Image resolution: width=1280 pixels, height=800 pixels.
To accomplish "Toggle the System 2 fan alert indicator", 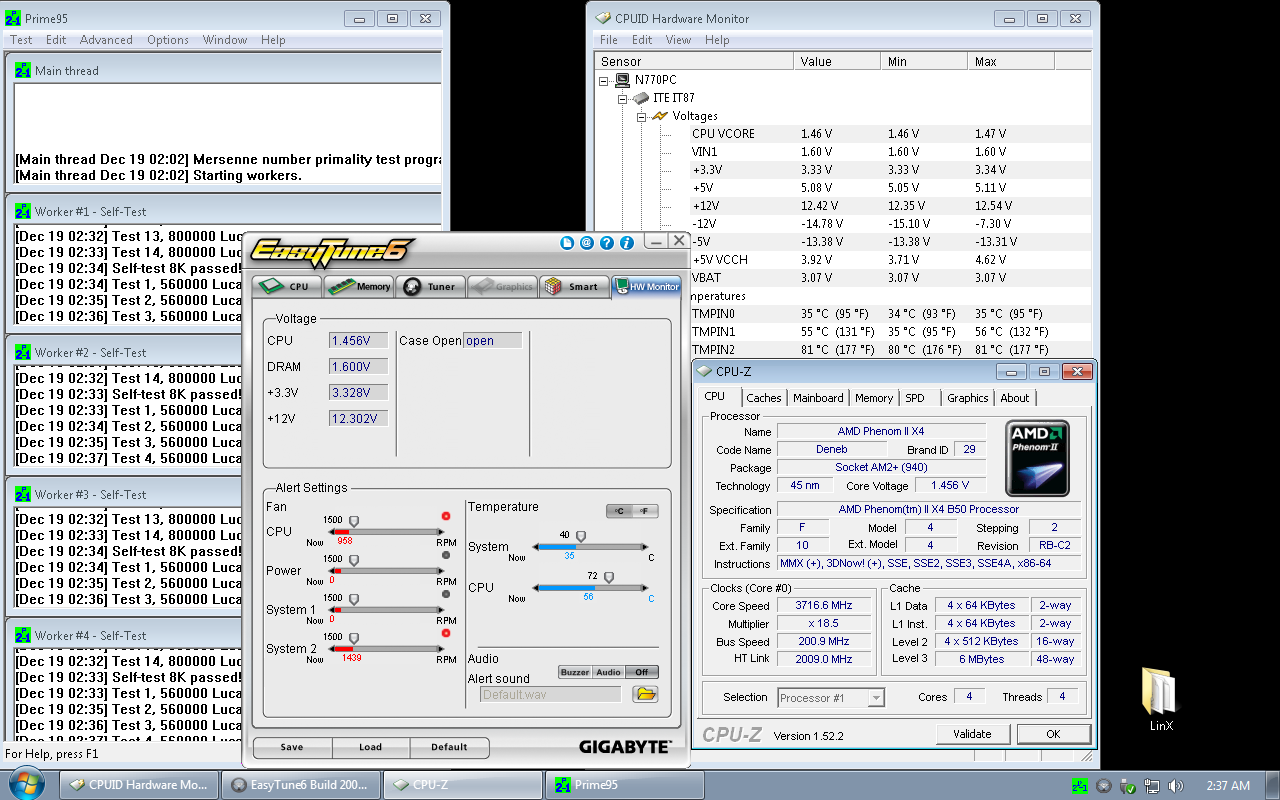I will point(446,633).
